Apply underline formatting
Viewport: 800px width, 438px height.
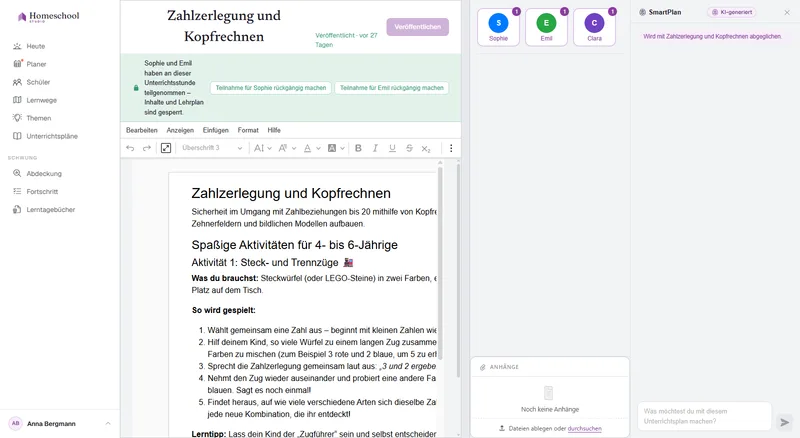point(392,148)
